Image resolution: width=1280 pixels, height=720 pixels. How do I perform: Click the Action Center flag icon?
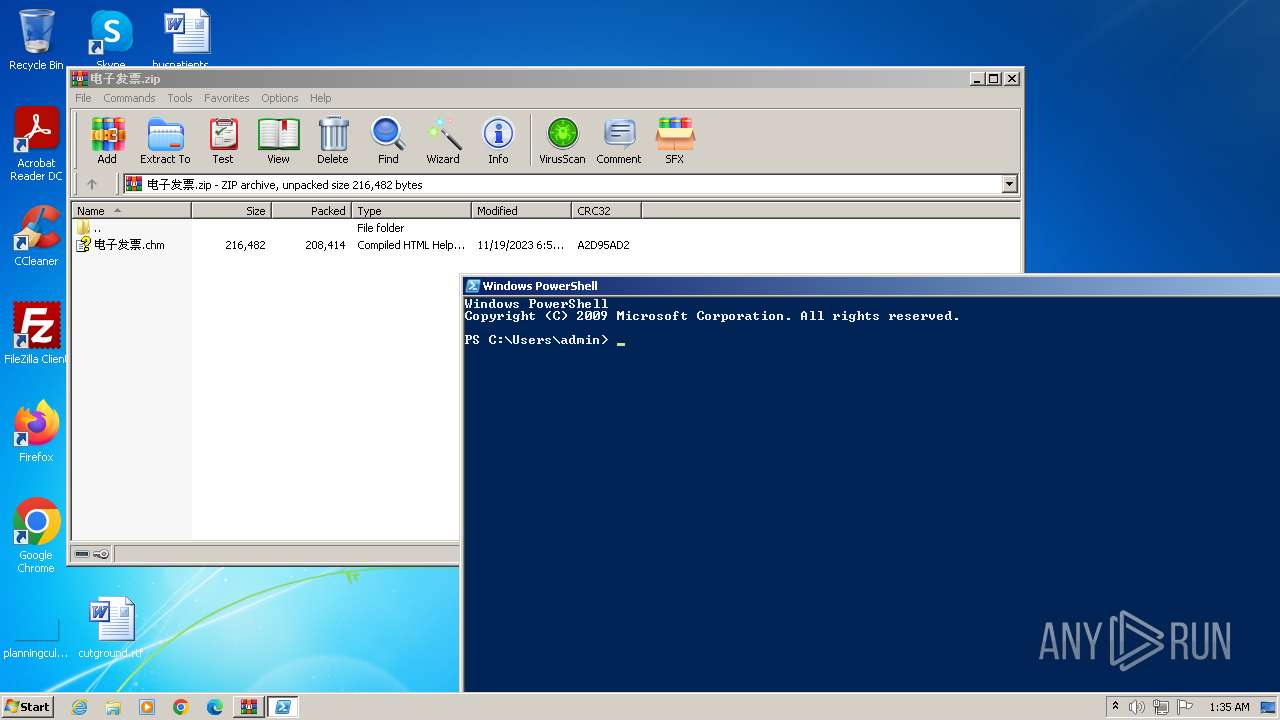point(1185,707)
